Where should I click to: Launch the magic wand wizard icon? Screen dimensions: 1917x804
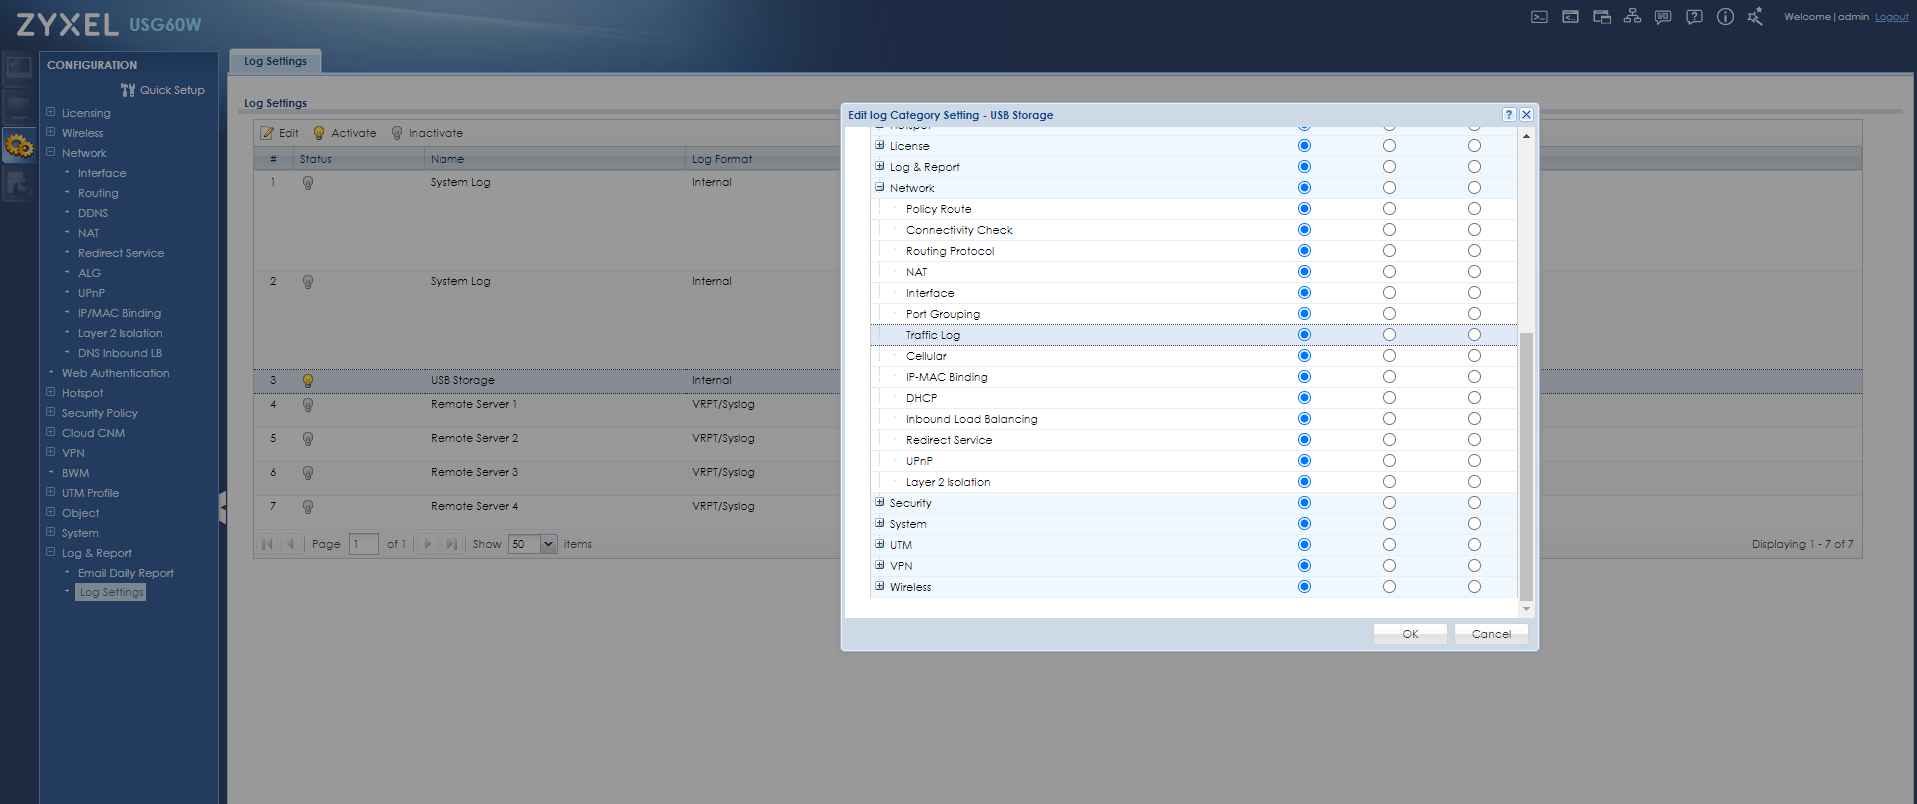pyautogui.click(x=1755, y=17)
